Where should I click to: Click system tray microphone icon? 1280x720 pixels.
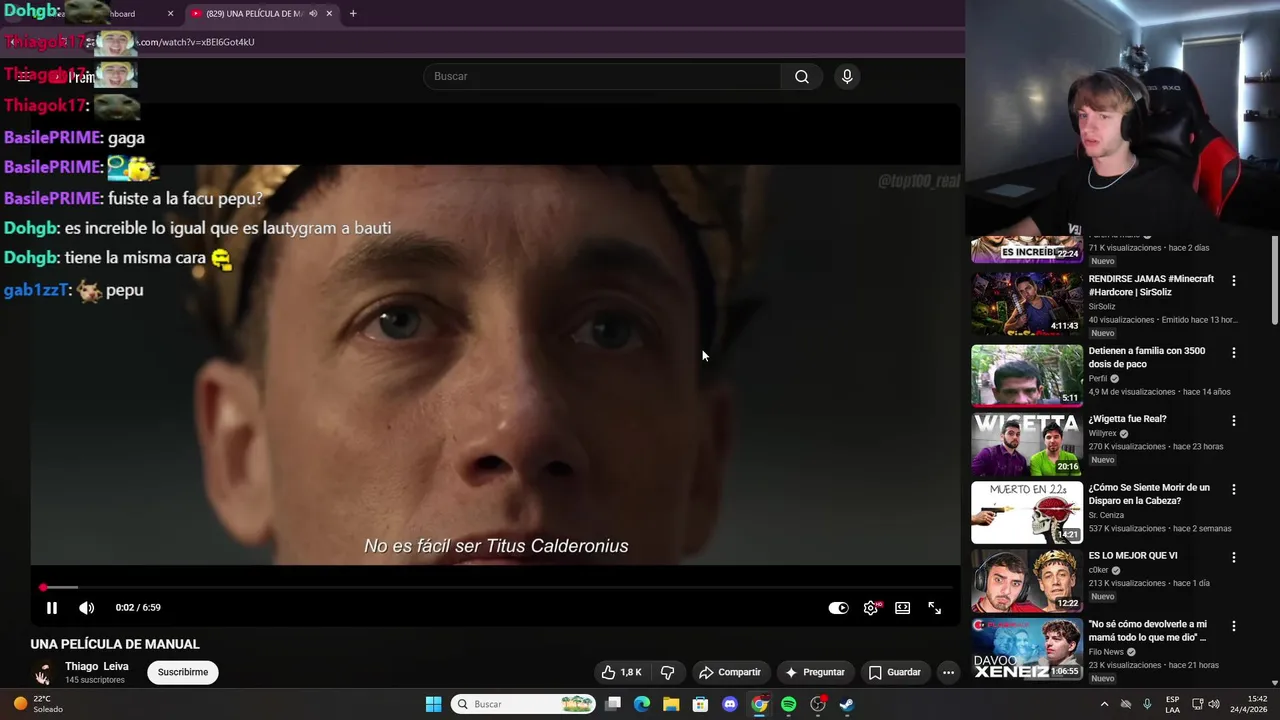1147,704
